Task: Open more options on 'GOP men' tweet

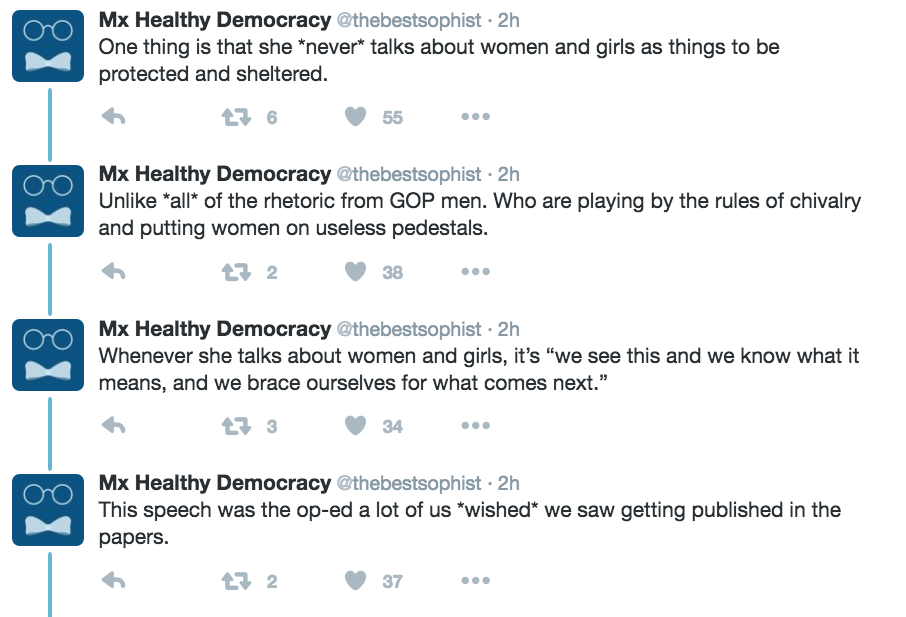Action: (475, 271)
